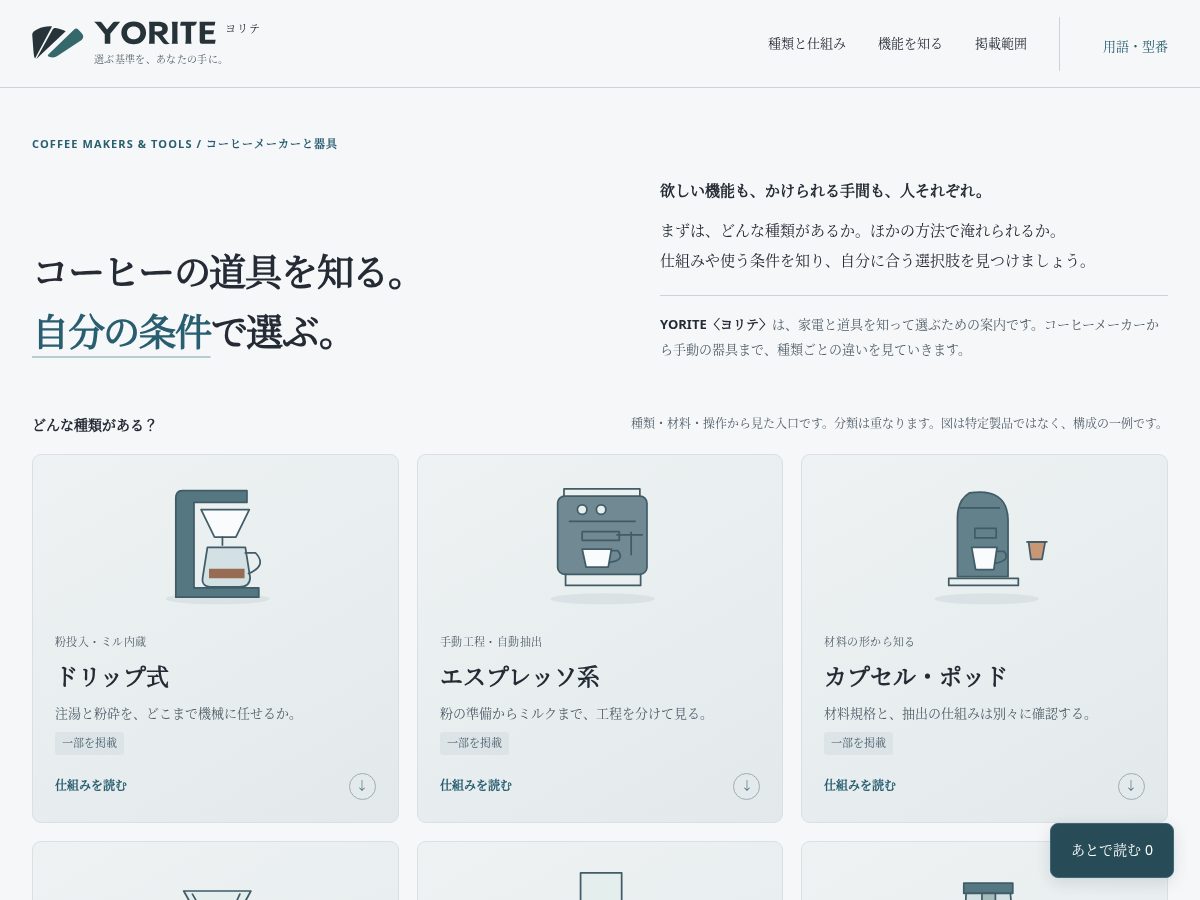The width and height of the screenshot is (1200, 900).
Task: Click 仕組みを読む in the エスプレッソ系 card
Action: click(x=476, y=786)
